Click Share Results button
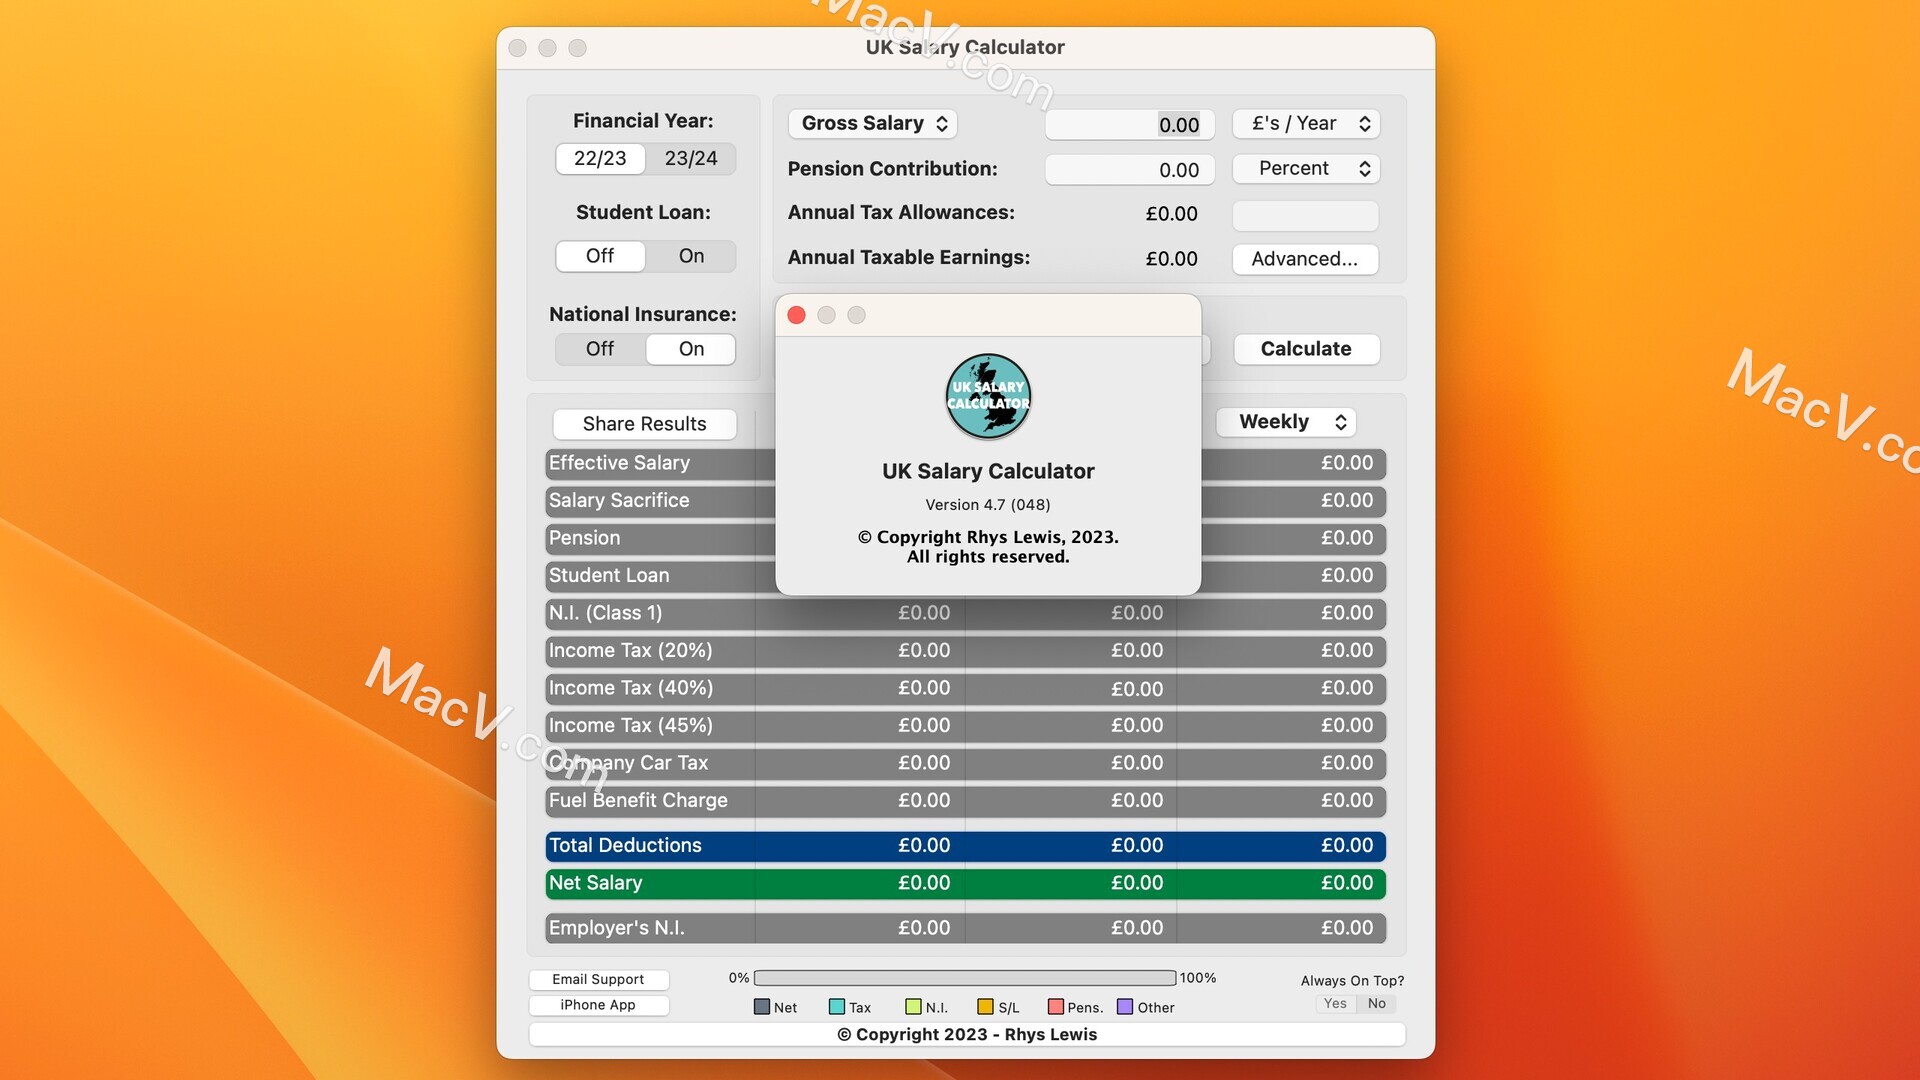Screen dimensions: 1920x1080 (645, 424)
